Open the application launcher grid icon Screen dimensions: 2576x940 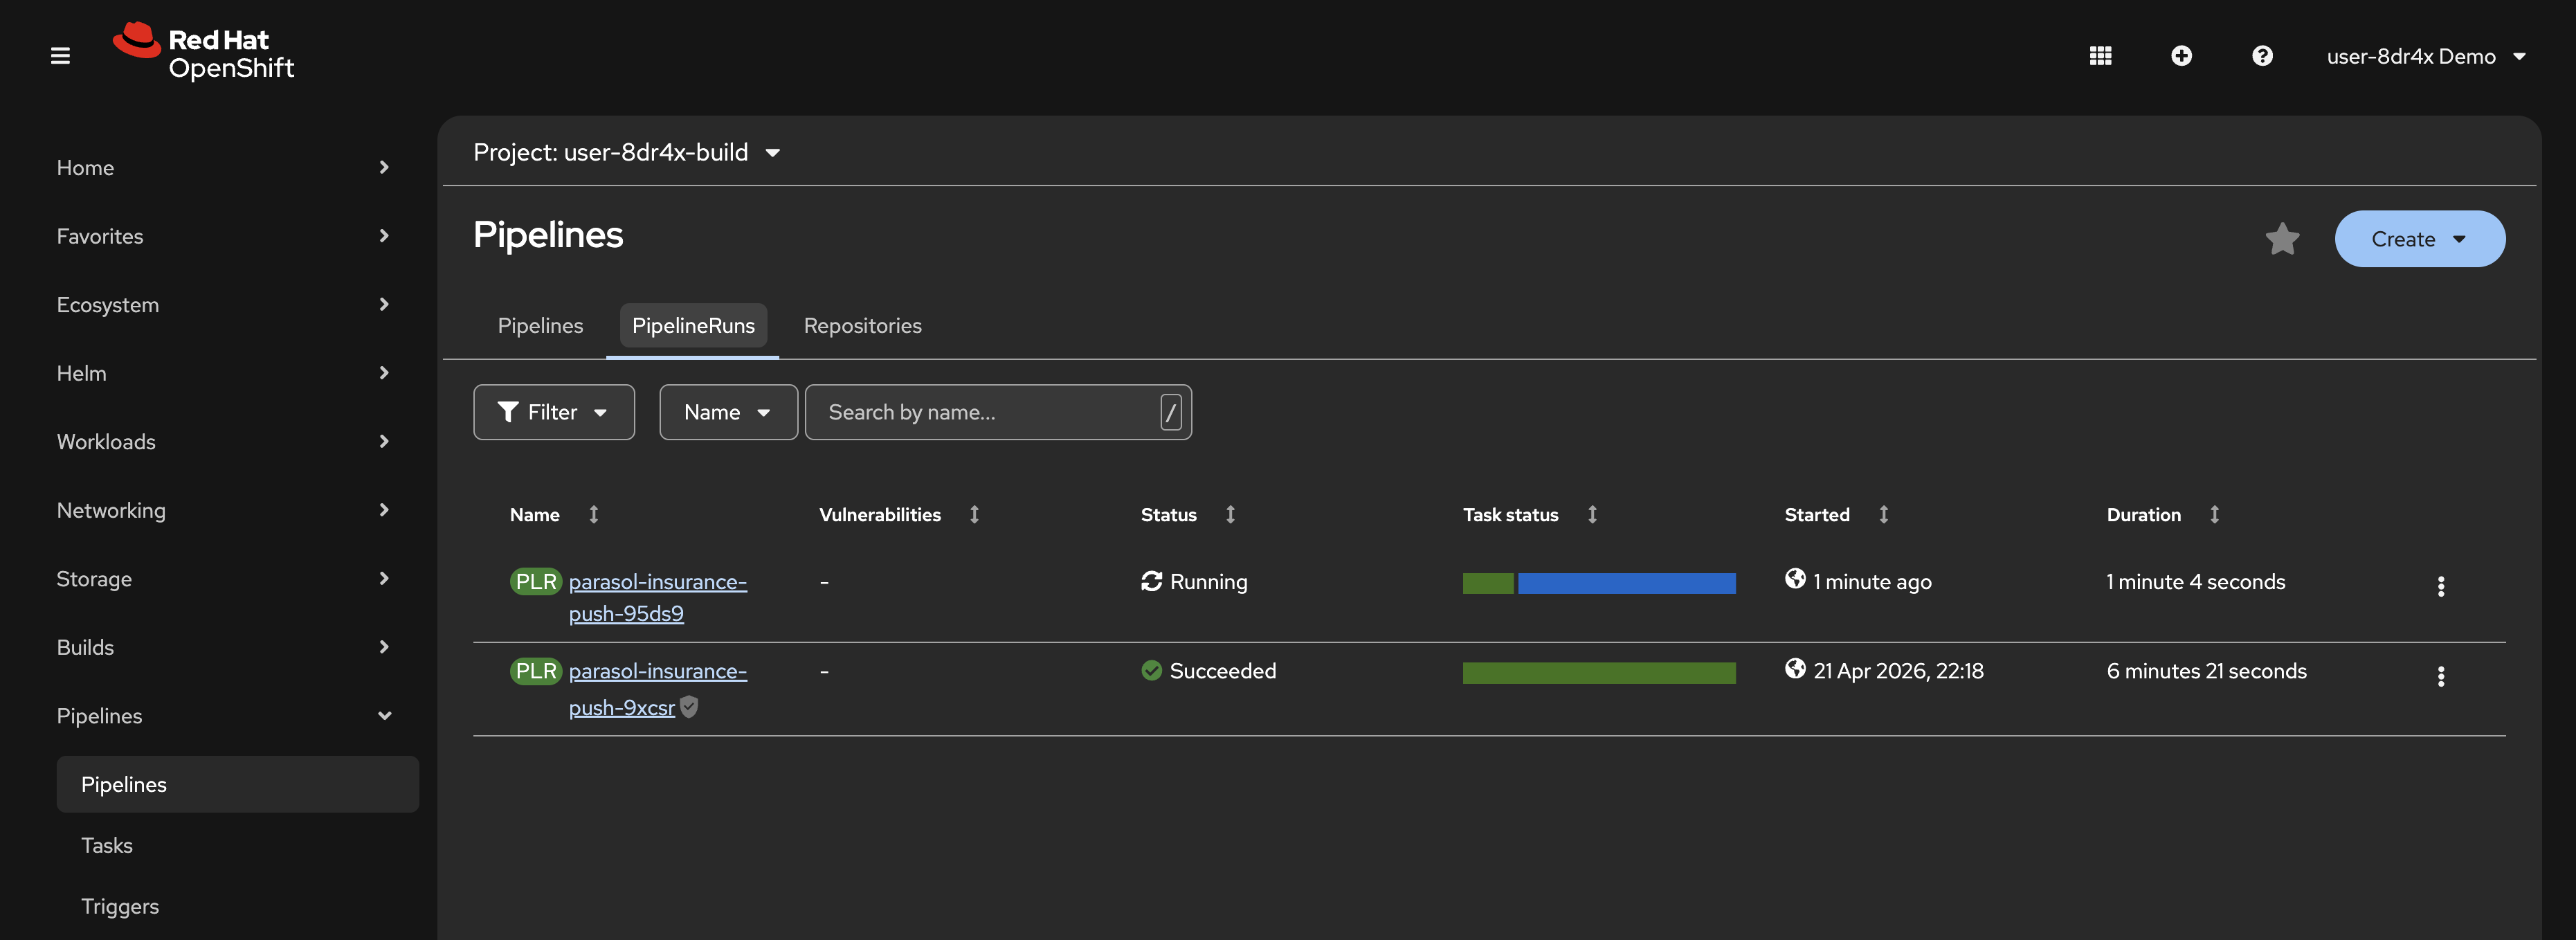tap(2100, 56)
